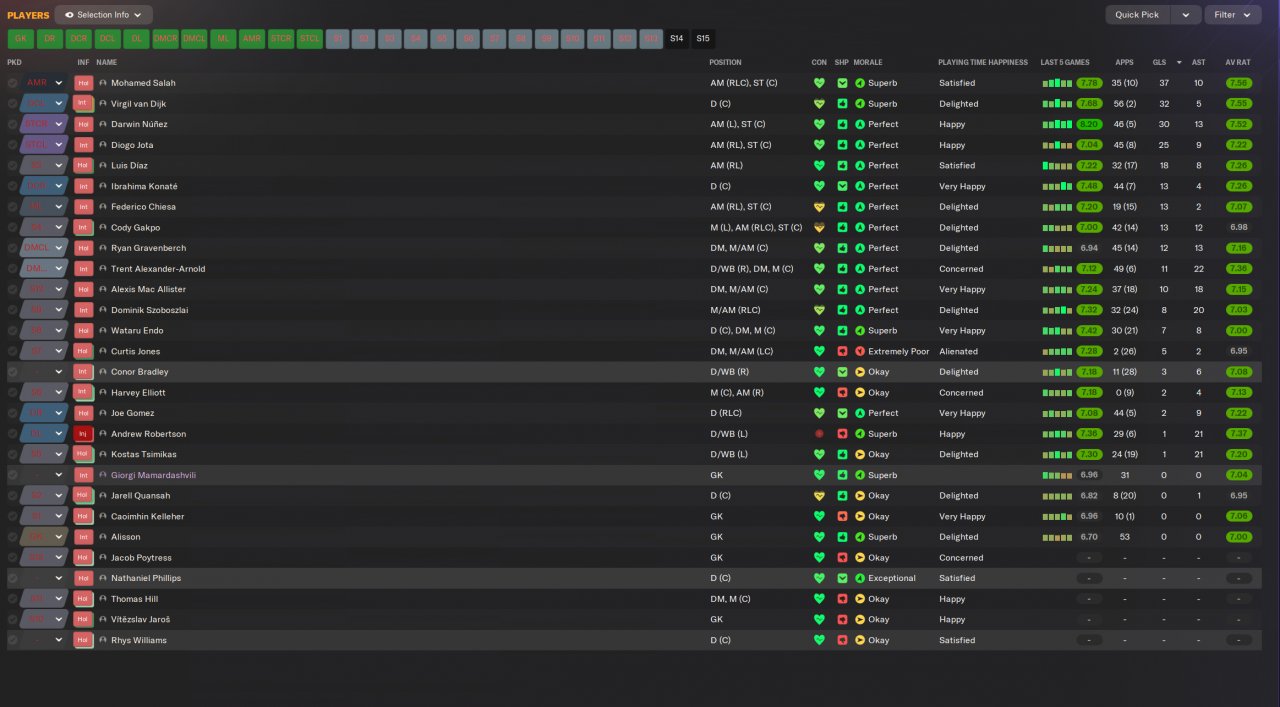Click Curtis Jones's Alienated playing time status
The image size is (1280, 707).
pyautogui.click(x=958, y=351)
